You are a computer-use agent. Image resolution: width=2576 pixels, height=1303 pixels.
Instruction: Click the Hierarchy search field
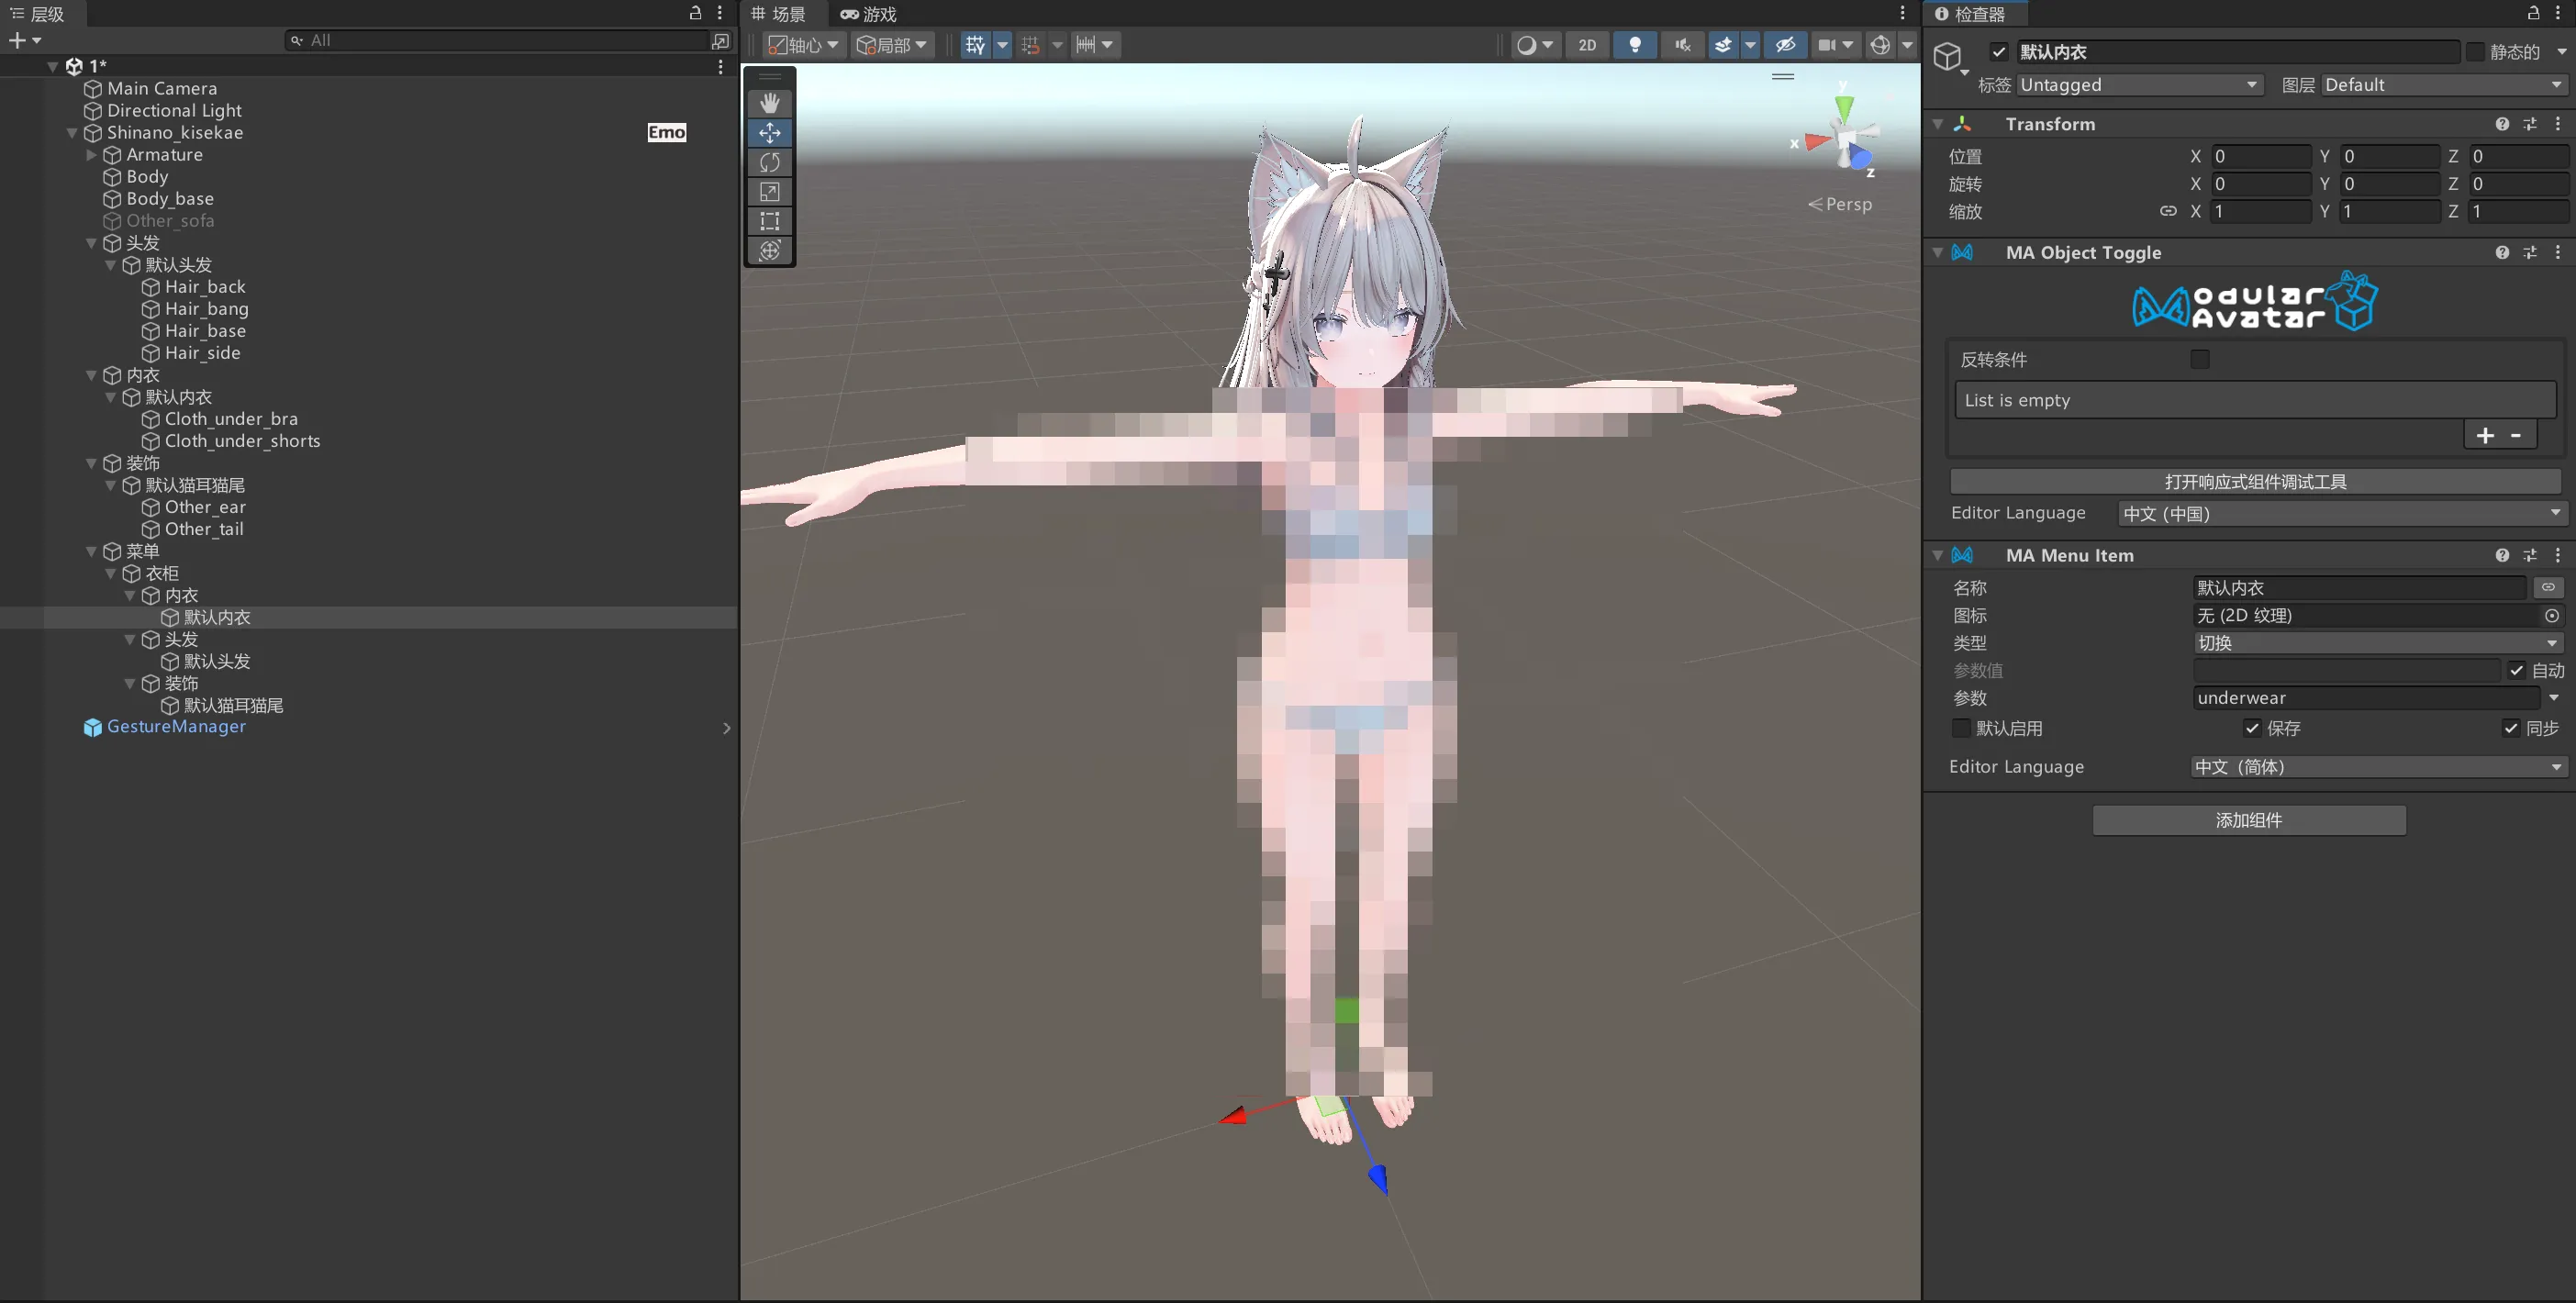(x=497, y=41)
